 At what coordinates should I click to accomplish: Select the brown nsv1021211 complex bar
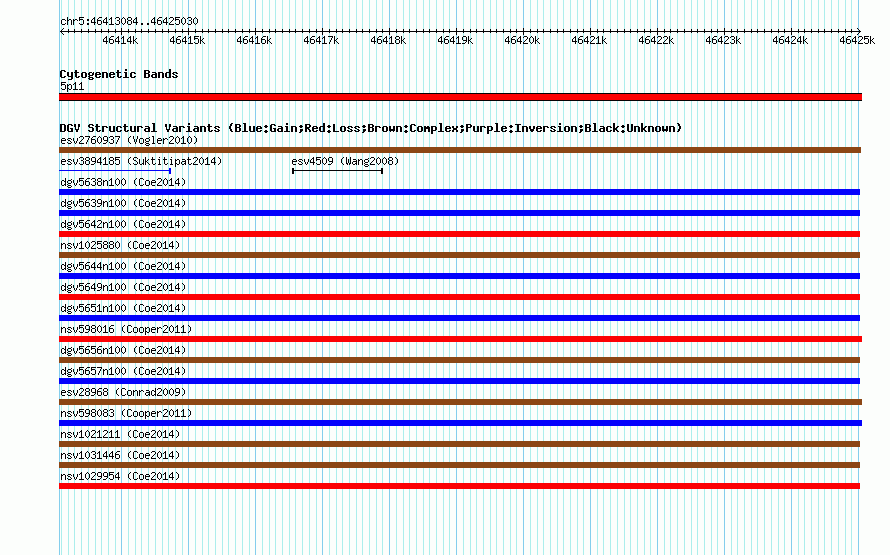[x=460, y=444]
